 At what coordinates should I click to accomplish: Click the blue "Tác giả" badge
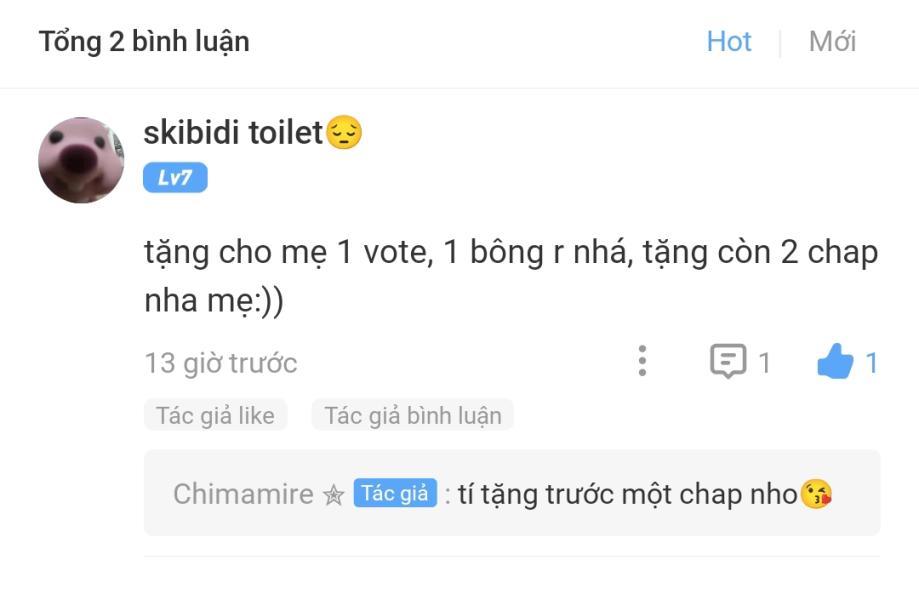395,493
